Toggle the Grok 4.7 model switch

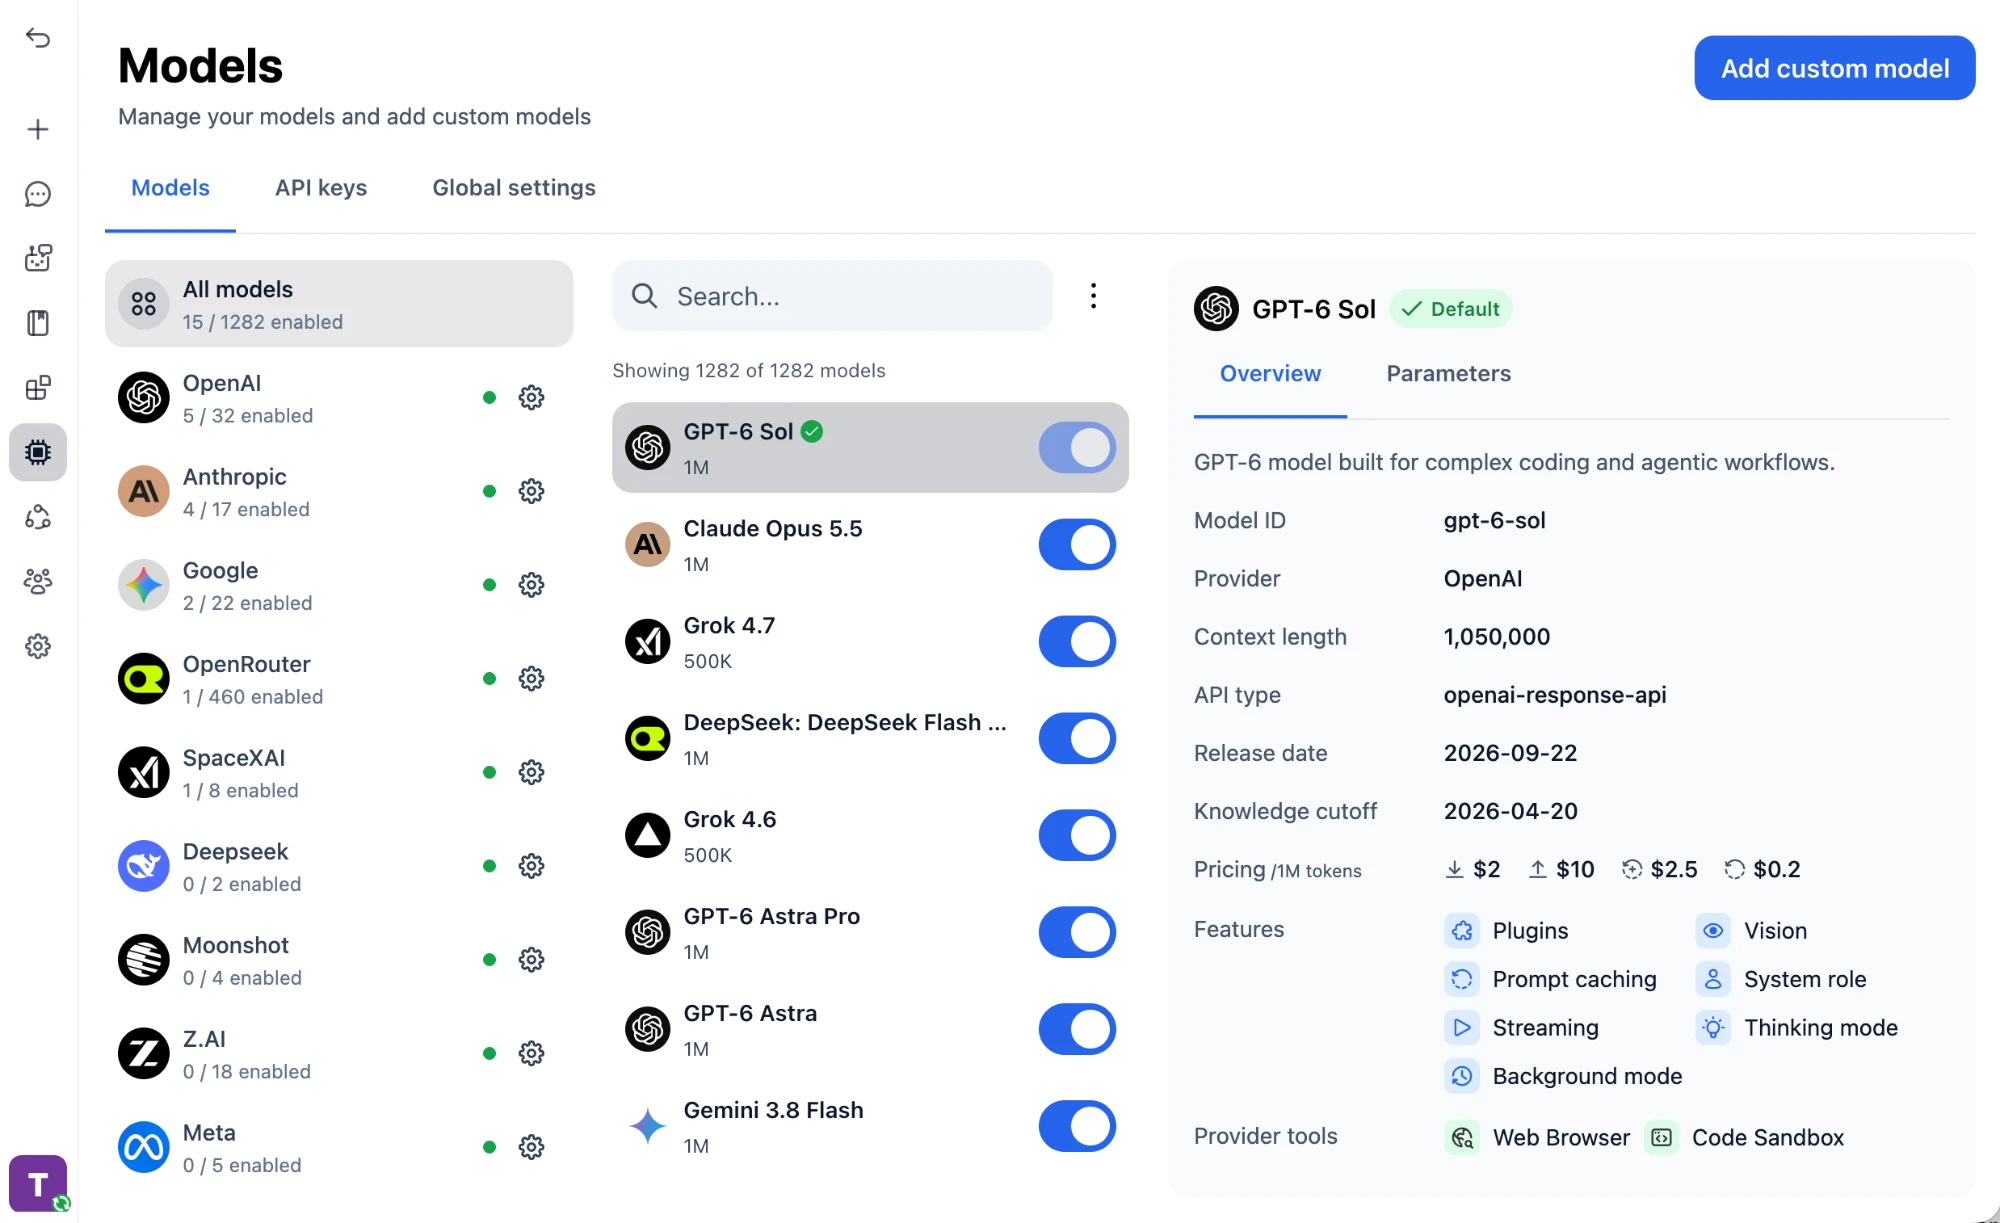click(1077, 642)
